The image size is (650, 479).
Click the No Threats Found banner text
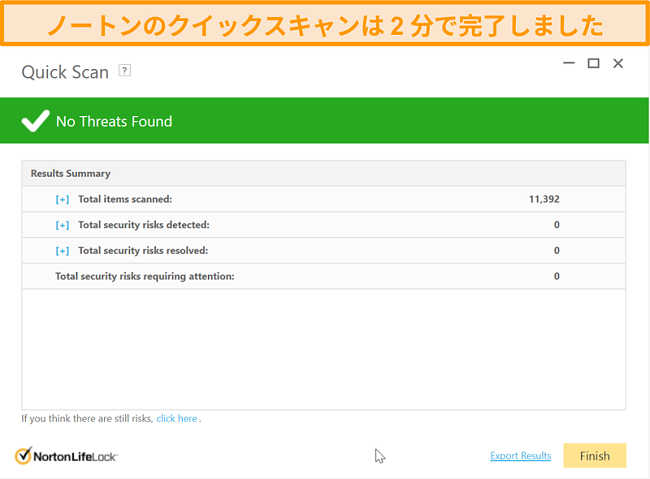click(114, 122)
